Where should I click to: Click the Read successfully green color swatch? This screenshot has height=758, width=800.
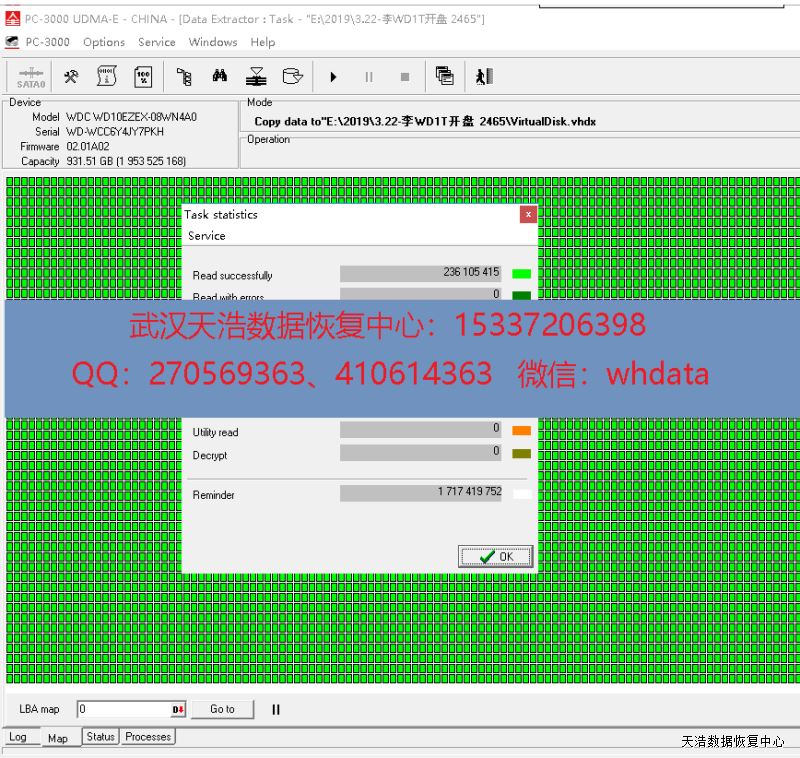click(x=521, y=273)
